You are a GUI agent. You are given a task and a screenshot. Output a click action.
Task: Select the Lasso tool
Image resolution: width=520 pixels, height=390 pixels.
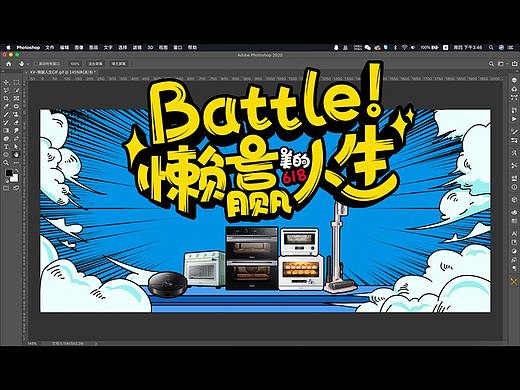pos(6,90)
